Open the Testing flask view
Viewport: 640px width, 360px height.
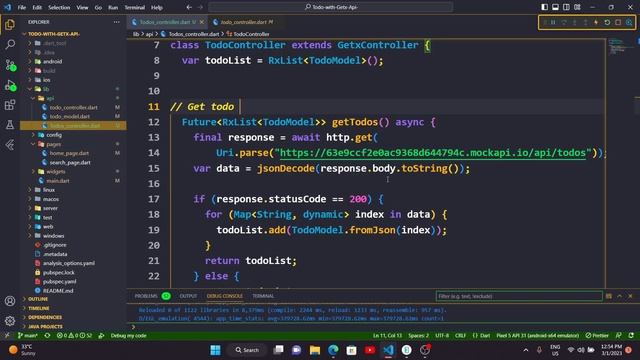click(x=10, y=124)
